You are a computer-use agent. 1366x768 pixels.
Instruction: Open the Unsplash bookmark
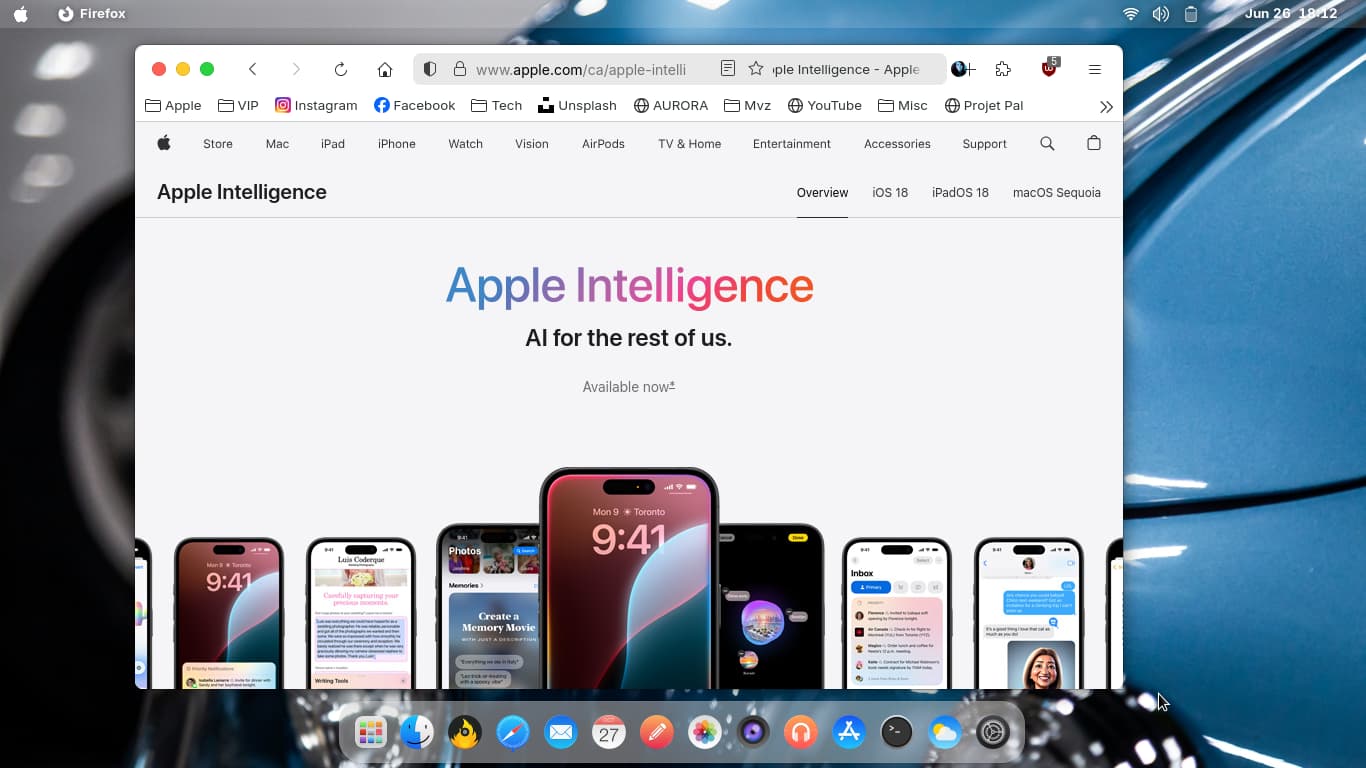(577, 105)
